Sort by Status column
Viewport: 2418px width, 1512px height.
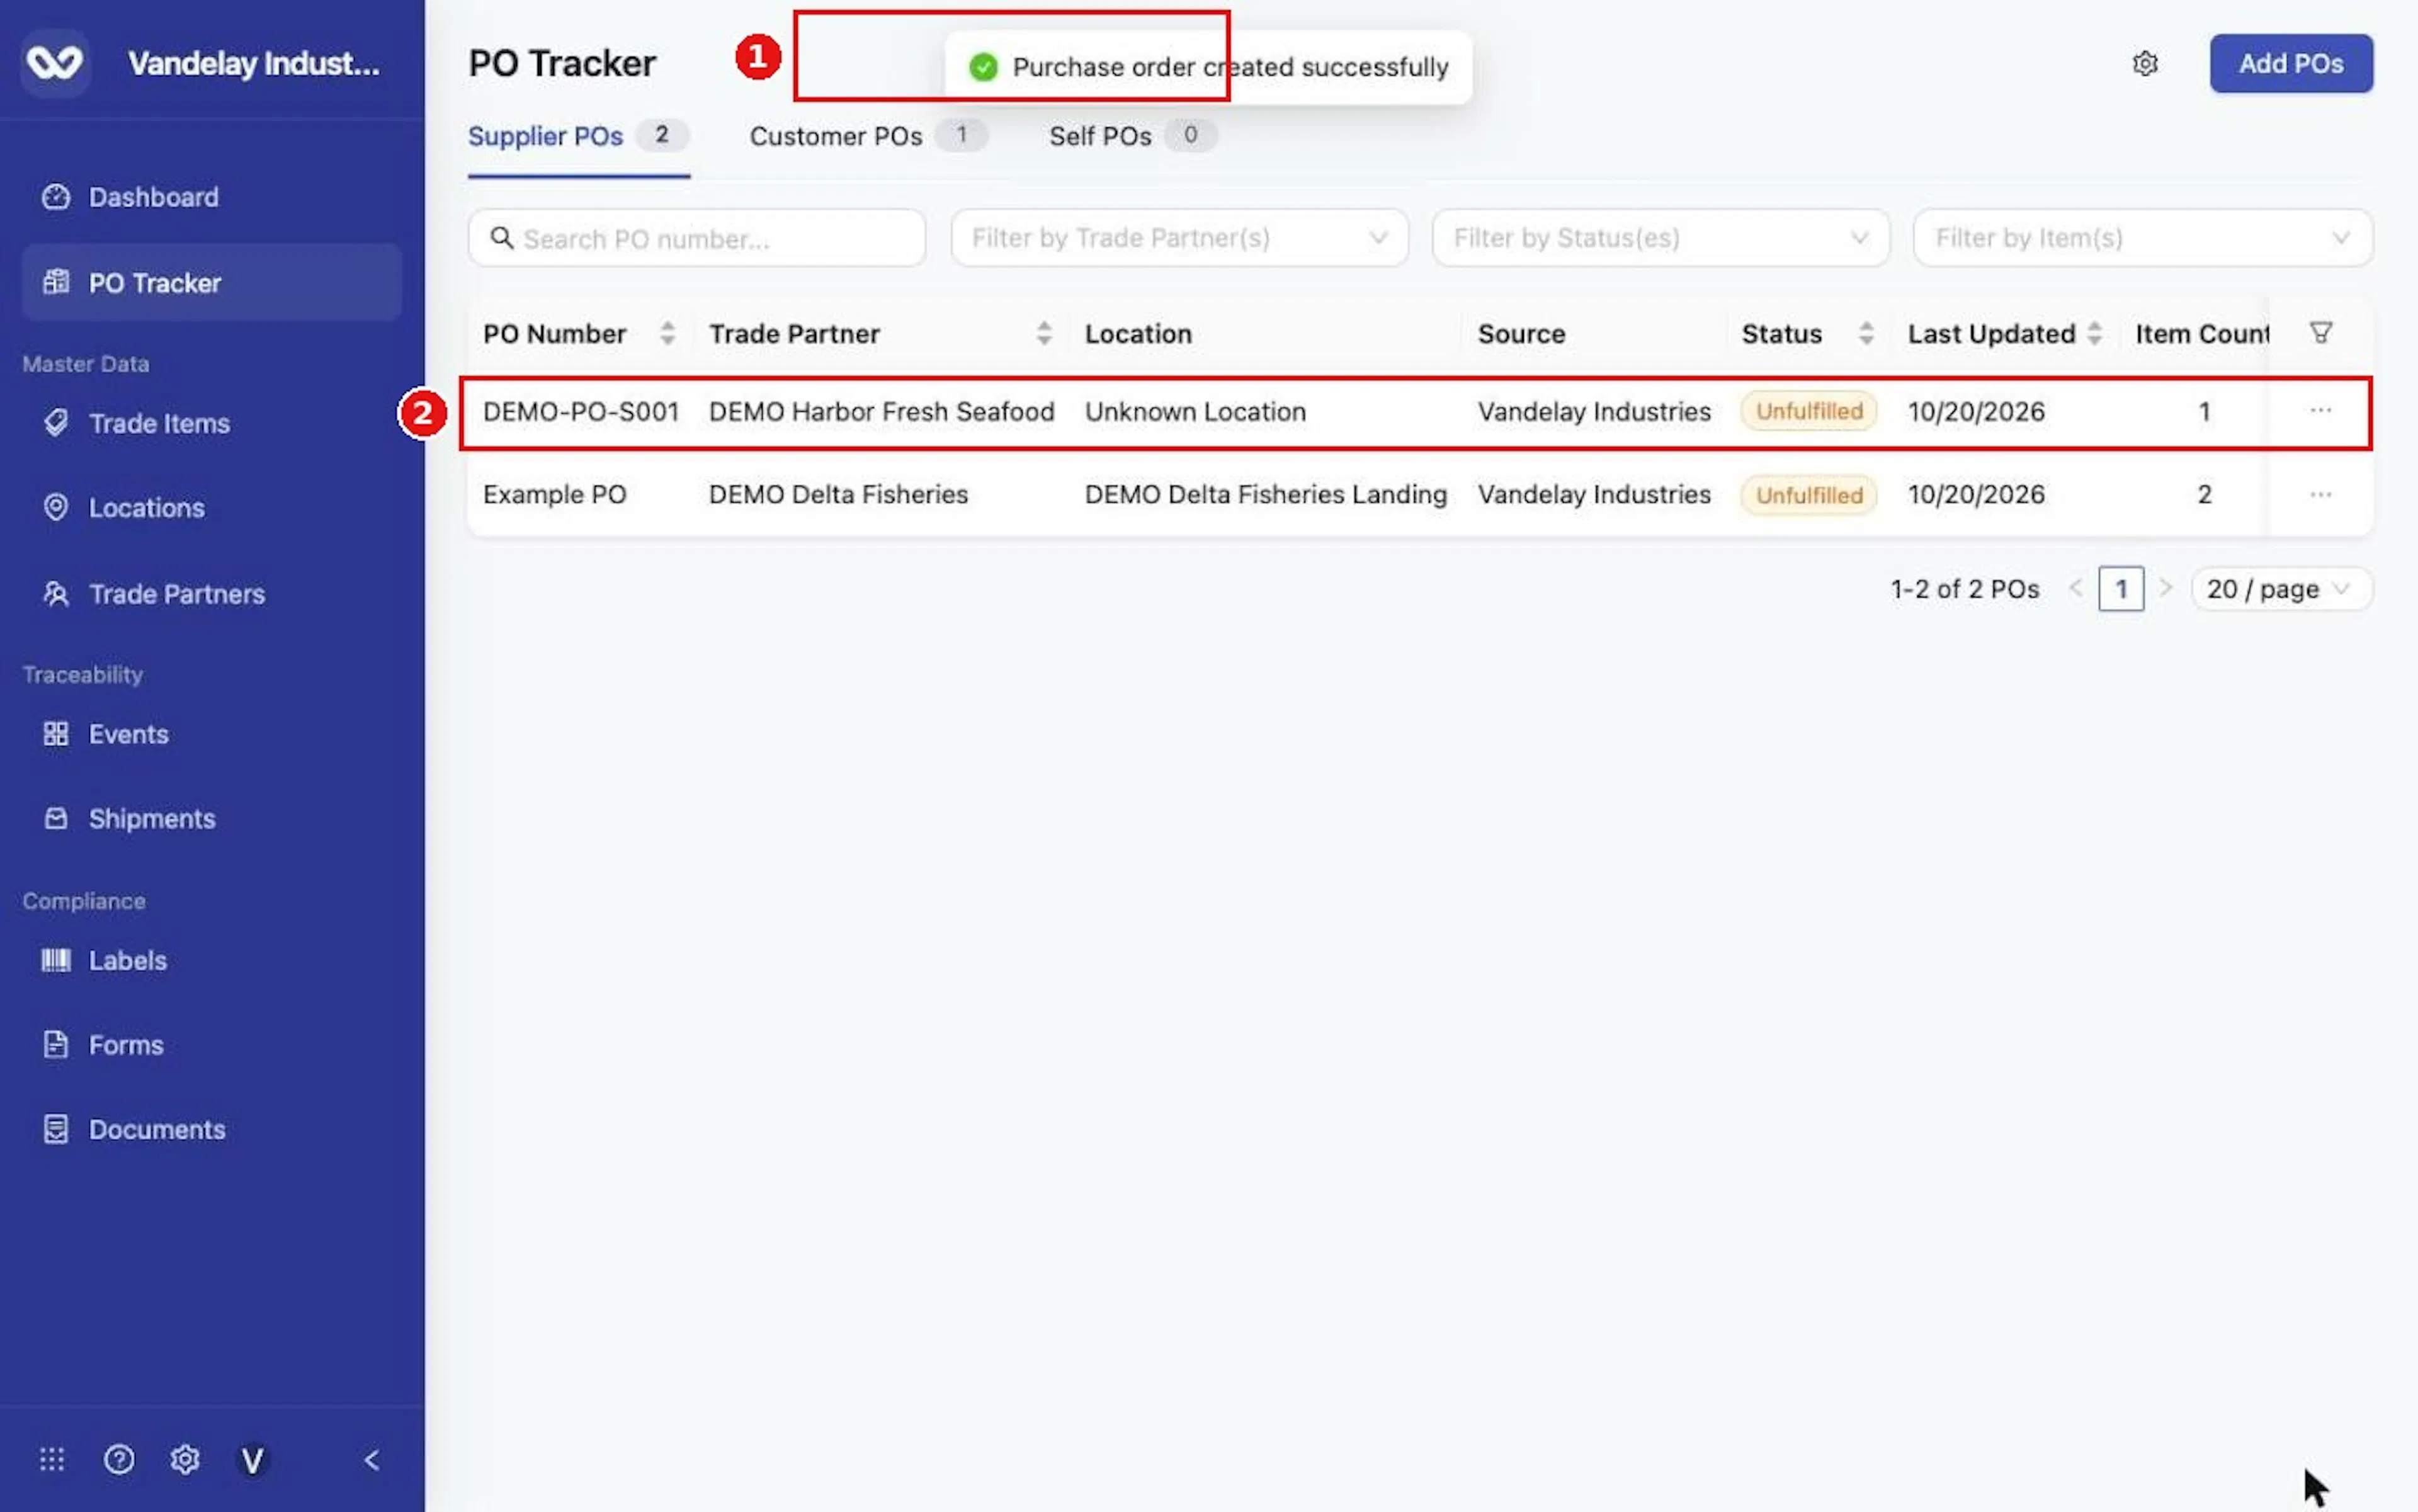(x=1865, y=334)
